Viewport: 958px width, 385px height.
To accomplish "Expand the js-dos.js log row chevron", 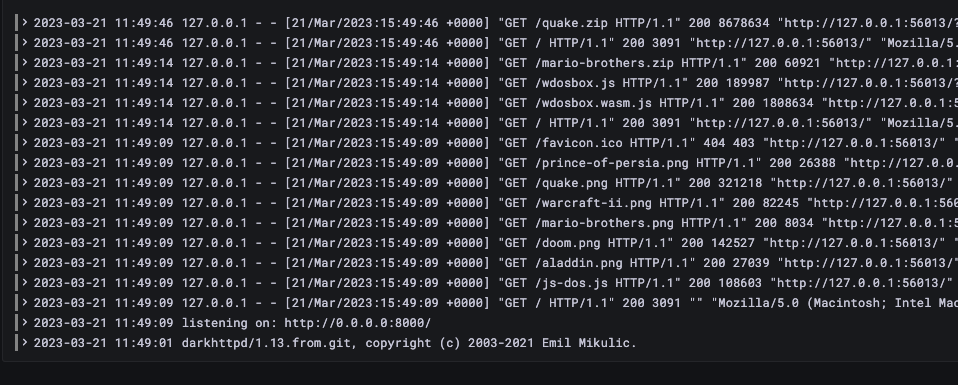I will (25, 282).
